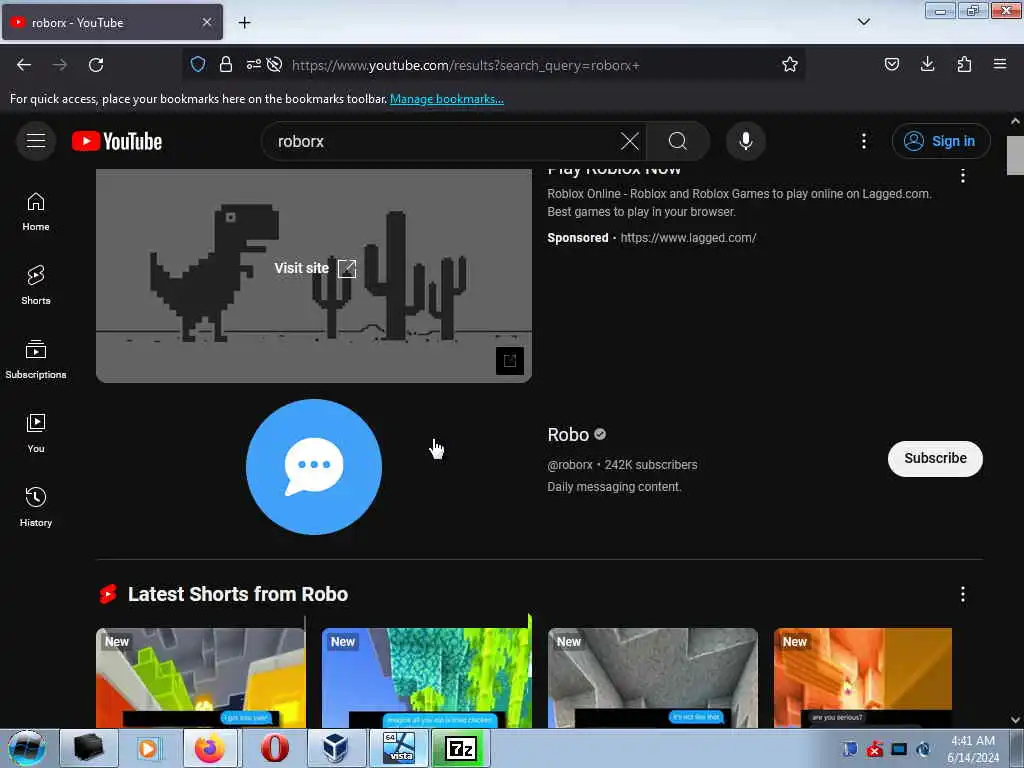Click the Firefox back arrow

[x=24, y=65]
